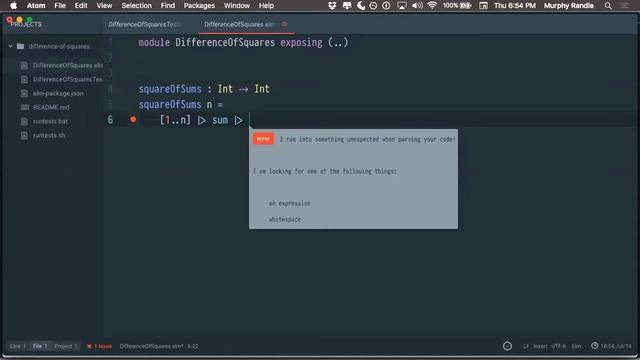
Task: Click the Murphy Randle user name
Action: click(x=569, y=6)
